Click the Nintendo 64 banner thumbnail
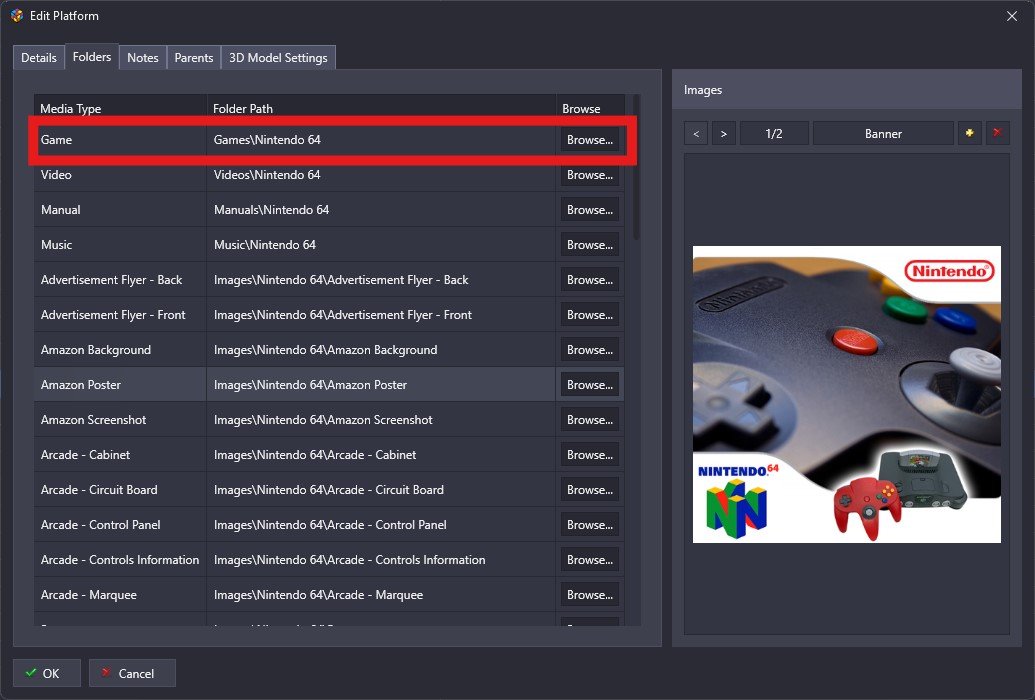This screenshot has height=700, width=1035. tap(846, 392)
